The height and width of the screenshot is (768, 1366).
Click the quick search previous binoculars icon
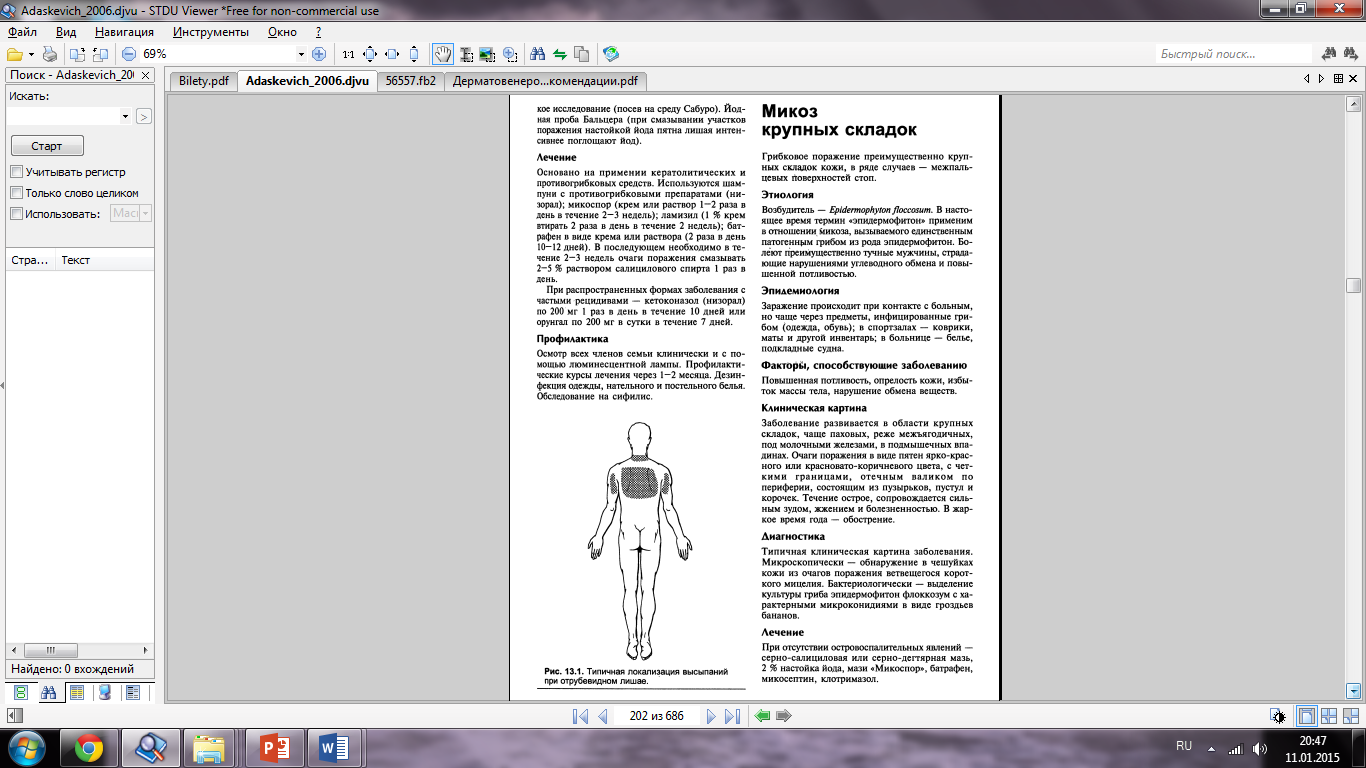[1330, 54]
